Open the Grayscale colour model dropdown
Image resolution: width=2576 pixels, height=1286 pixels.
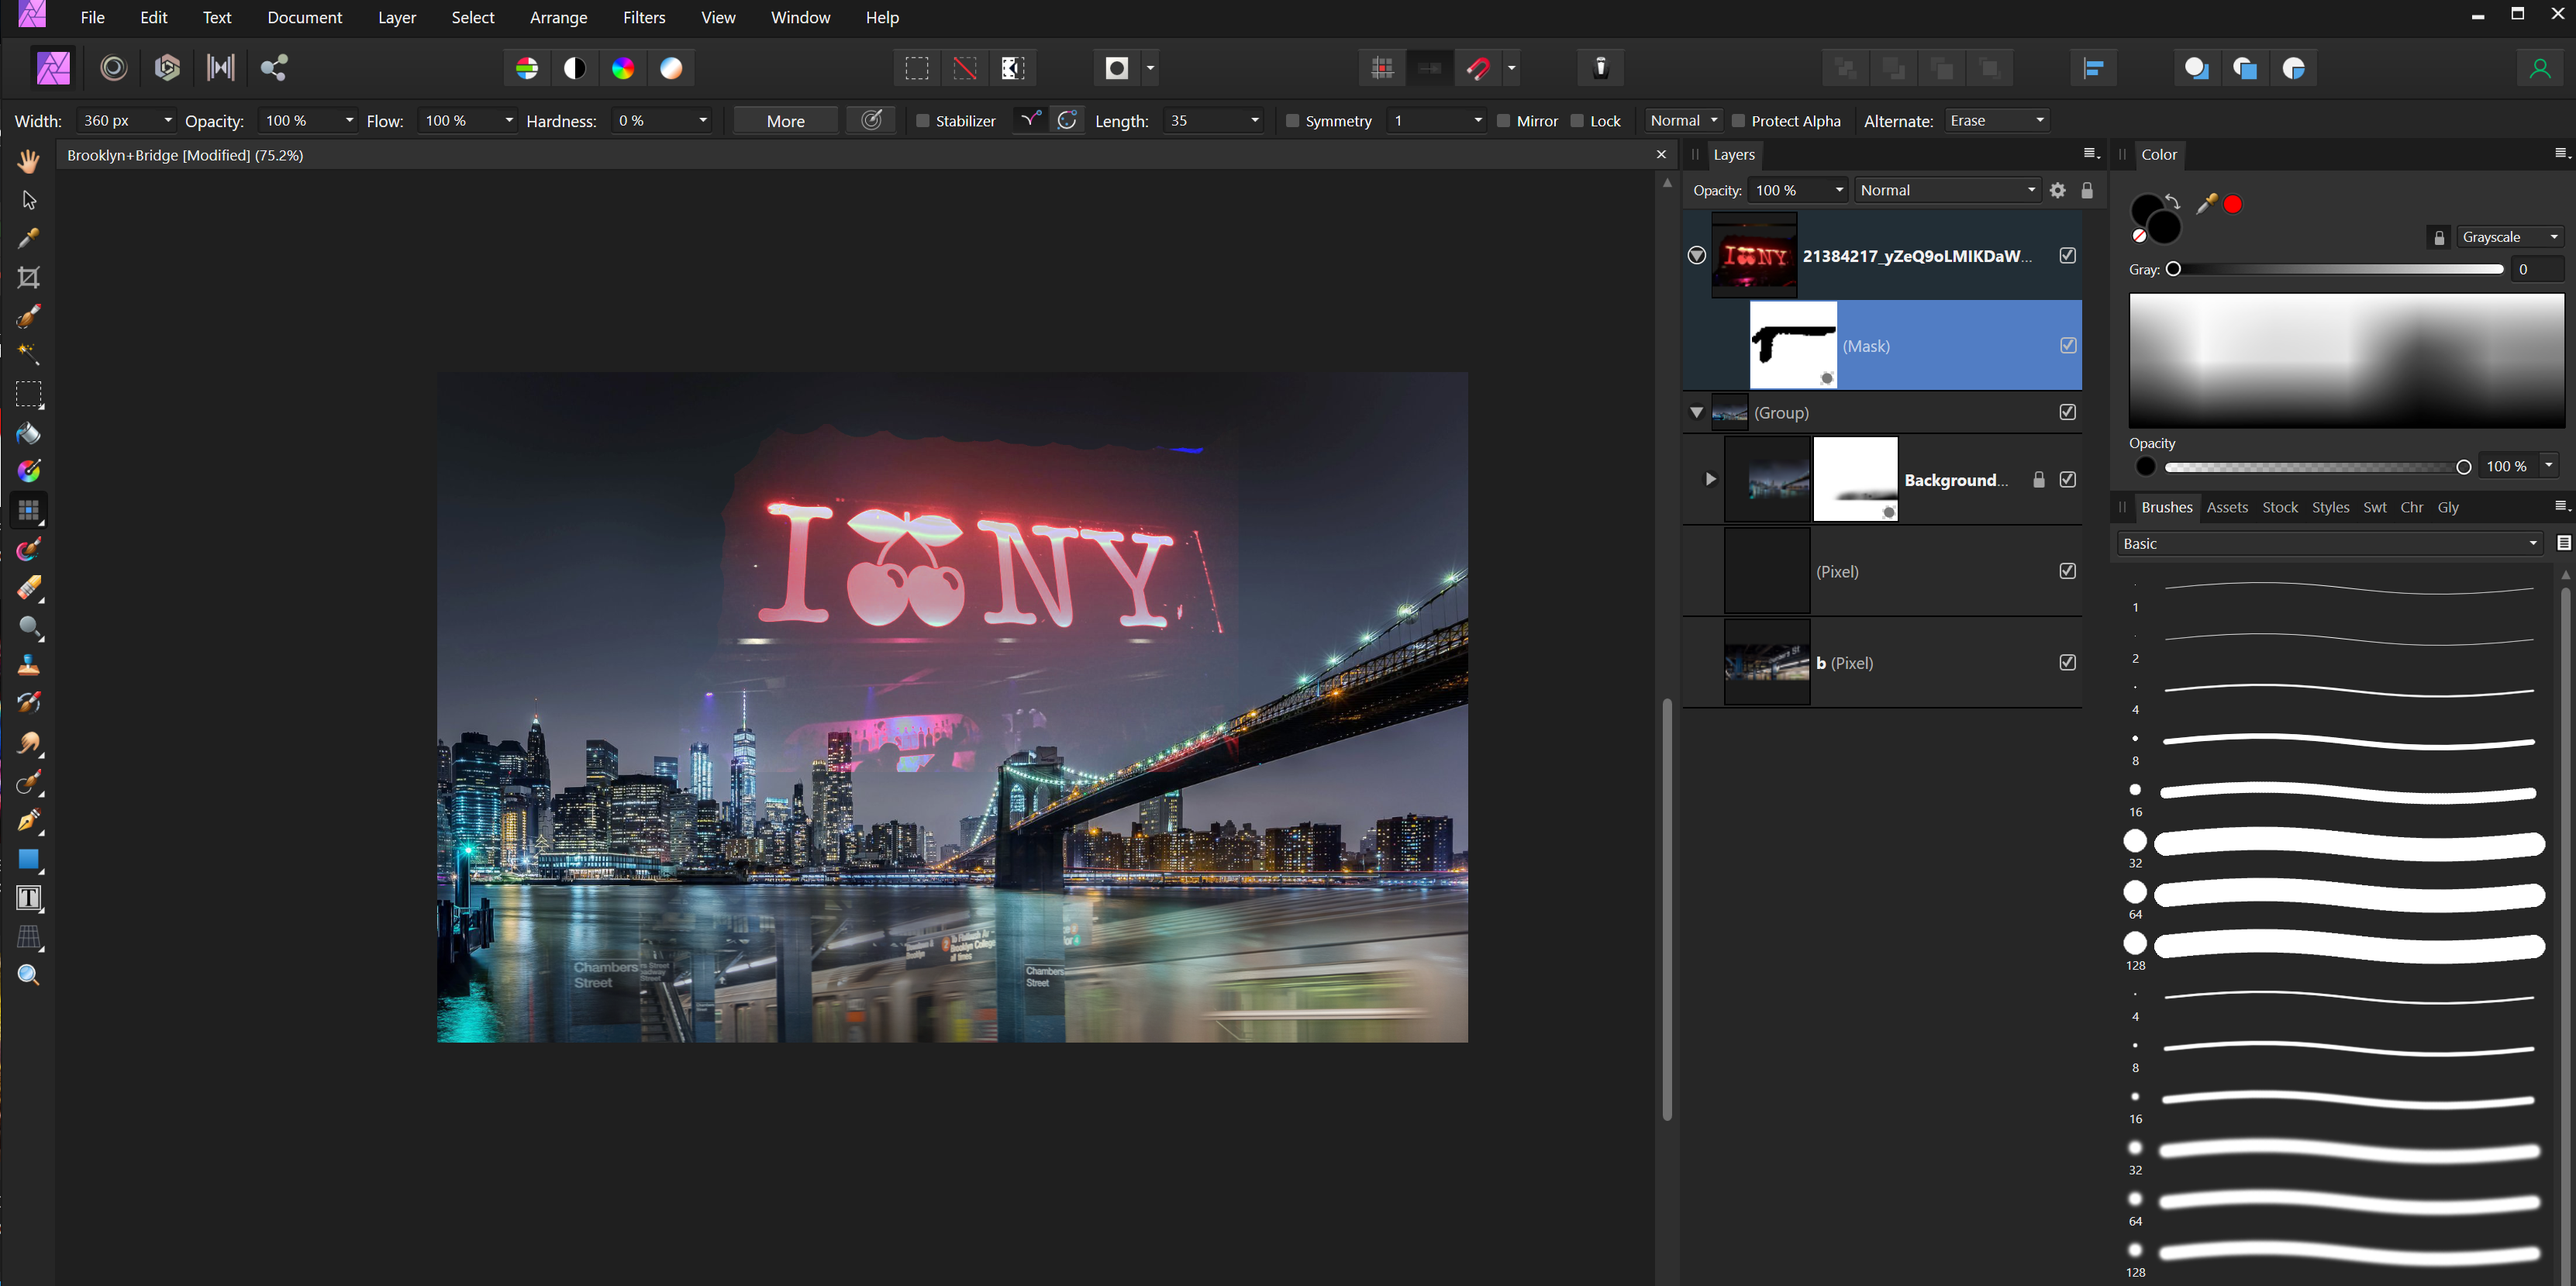2510,237
